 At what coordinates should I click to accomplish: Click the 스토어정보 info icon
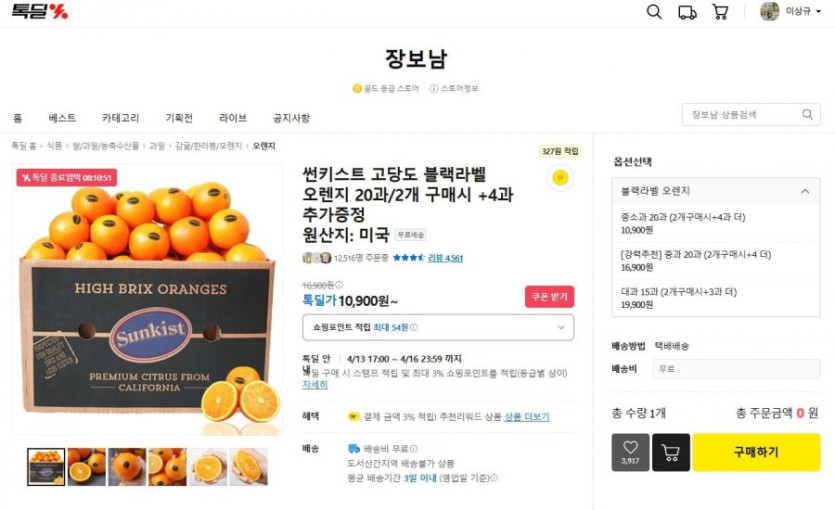(x=433, y=88)
